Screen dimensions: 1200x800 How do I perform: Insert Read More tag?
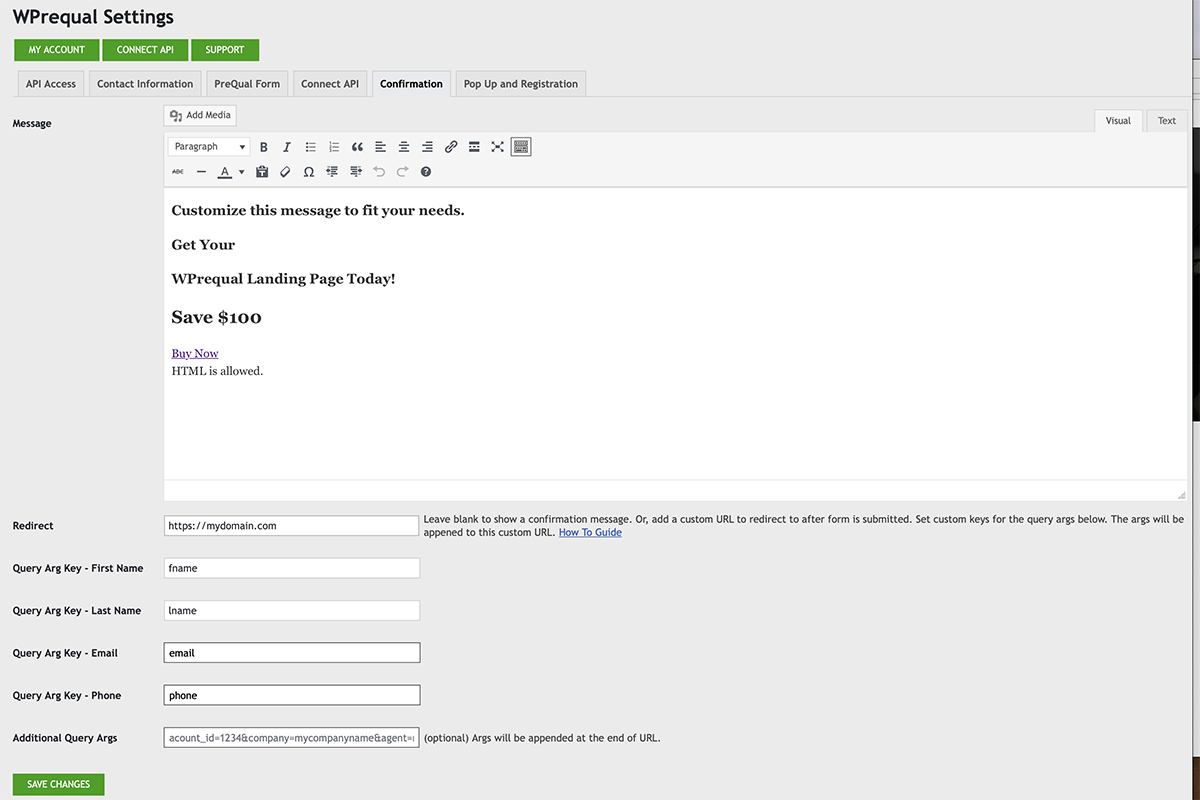[x=474, y=147]
